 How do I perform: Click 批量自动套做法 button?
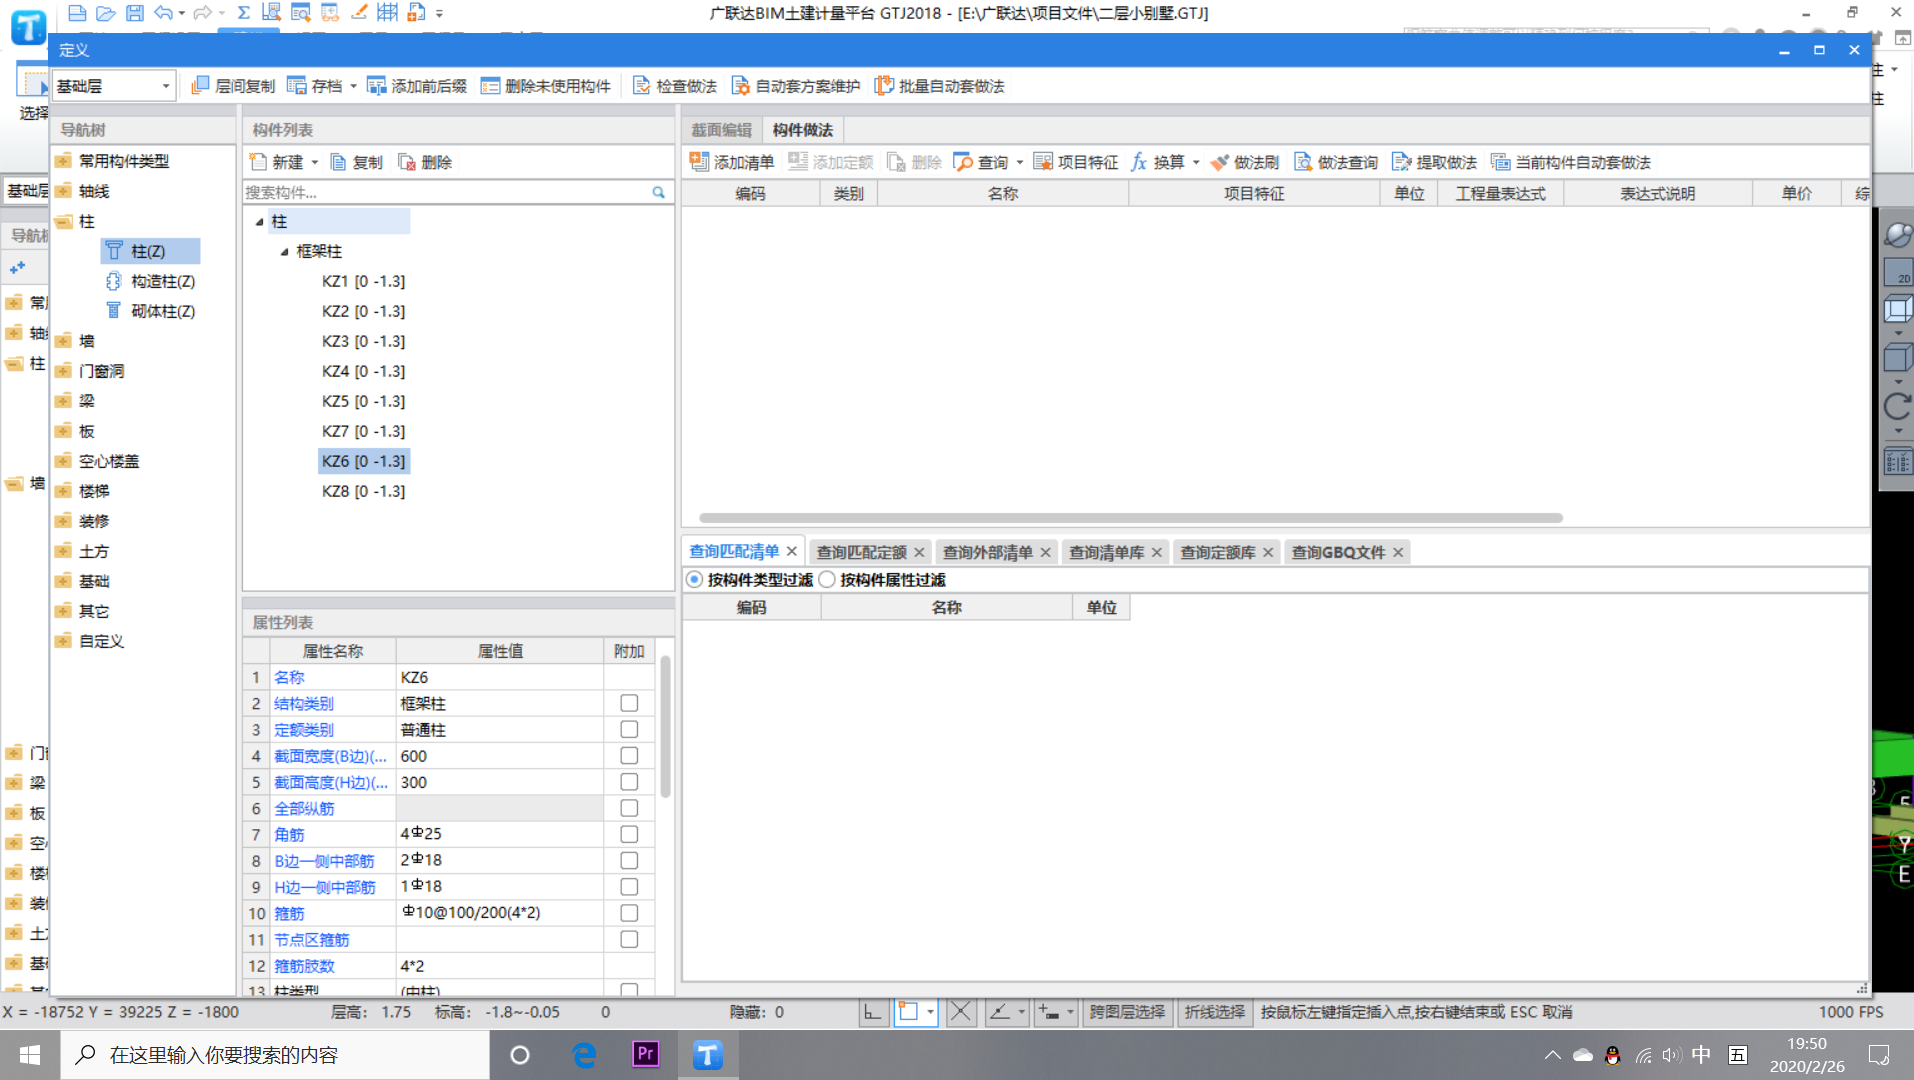tap(939, 86)
